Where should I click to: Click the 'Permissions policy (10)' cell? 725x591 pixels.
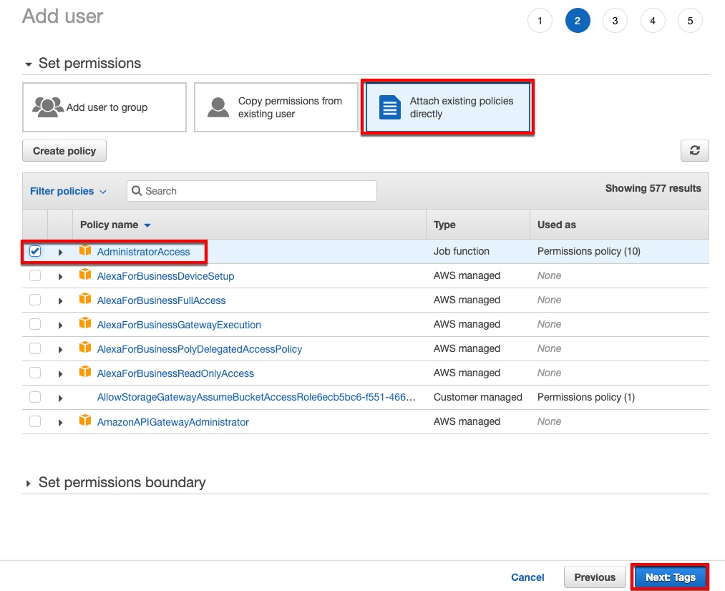[x=589, y=251]
